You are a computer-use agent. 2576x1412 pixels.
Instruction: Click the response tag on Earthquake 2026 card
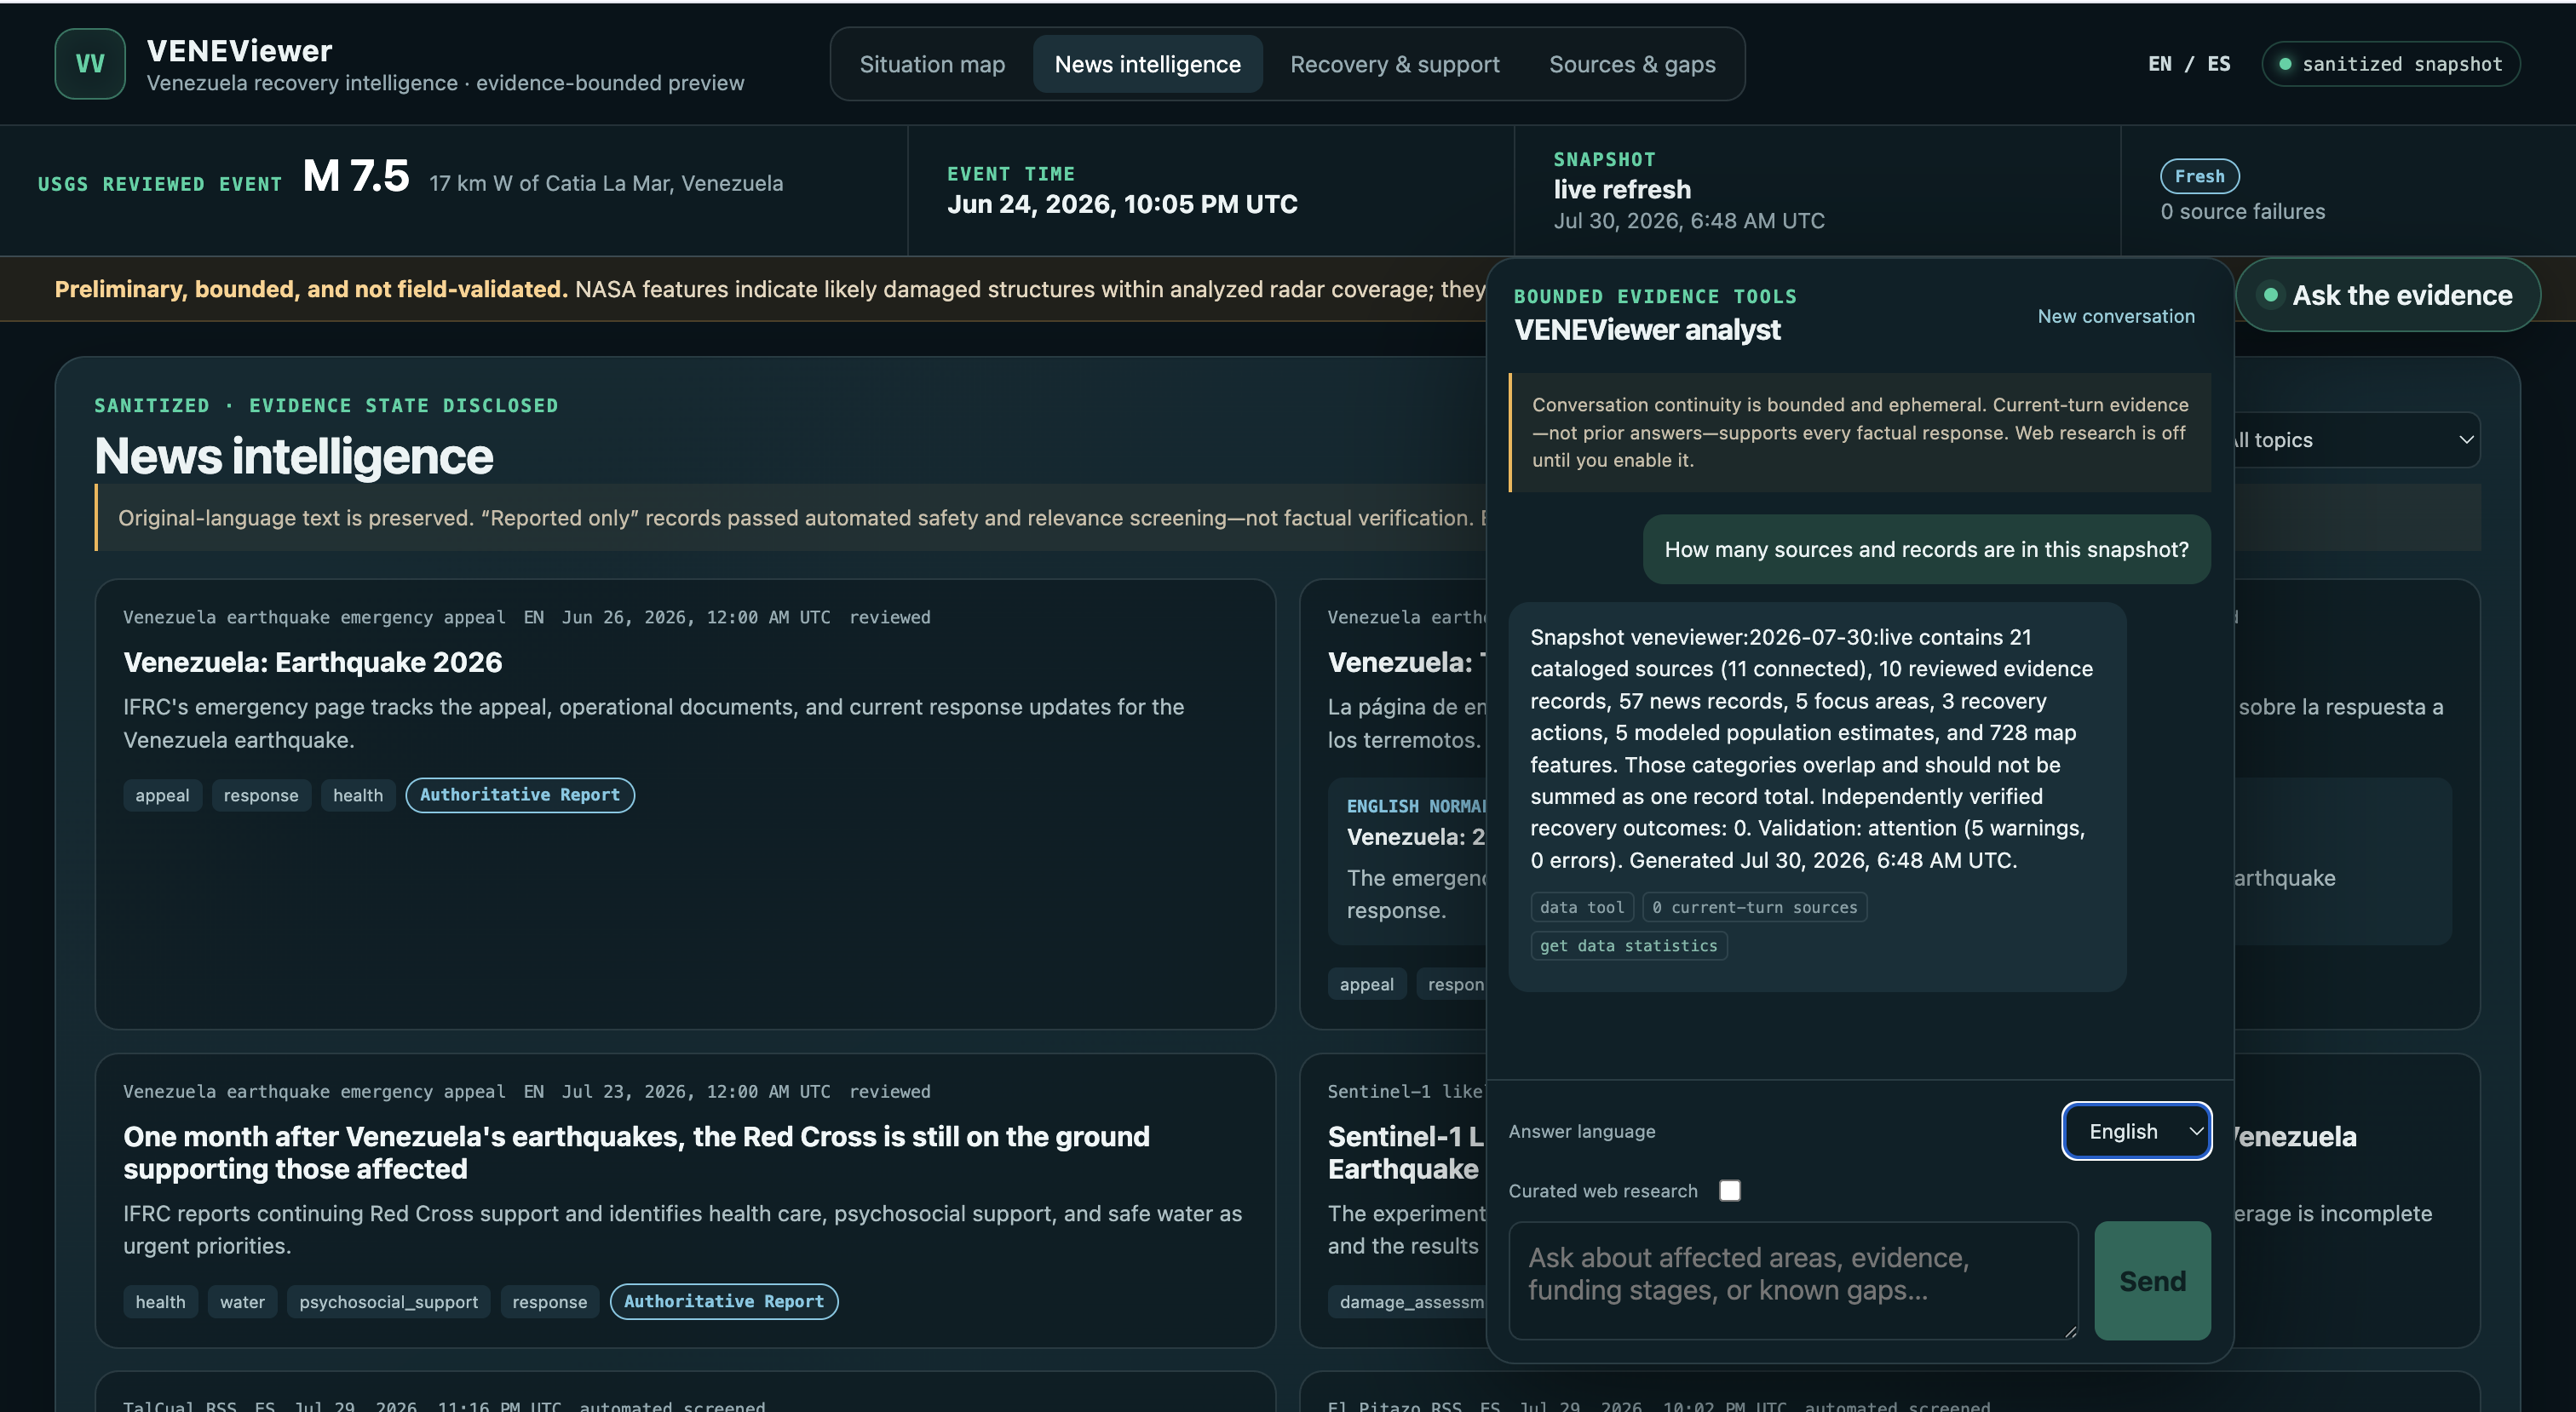(x=261, y=795)
